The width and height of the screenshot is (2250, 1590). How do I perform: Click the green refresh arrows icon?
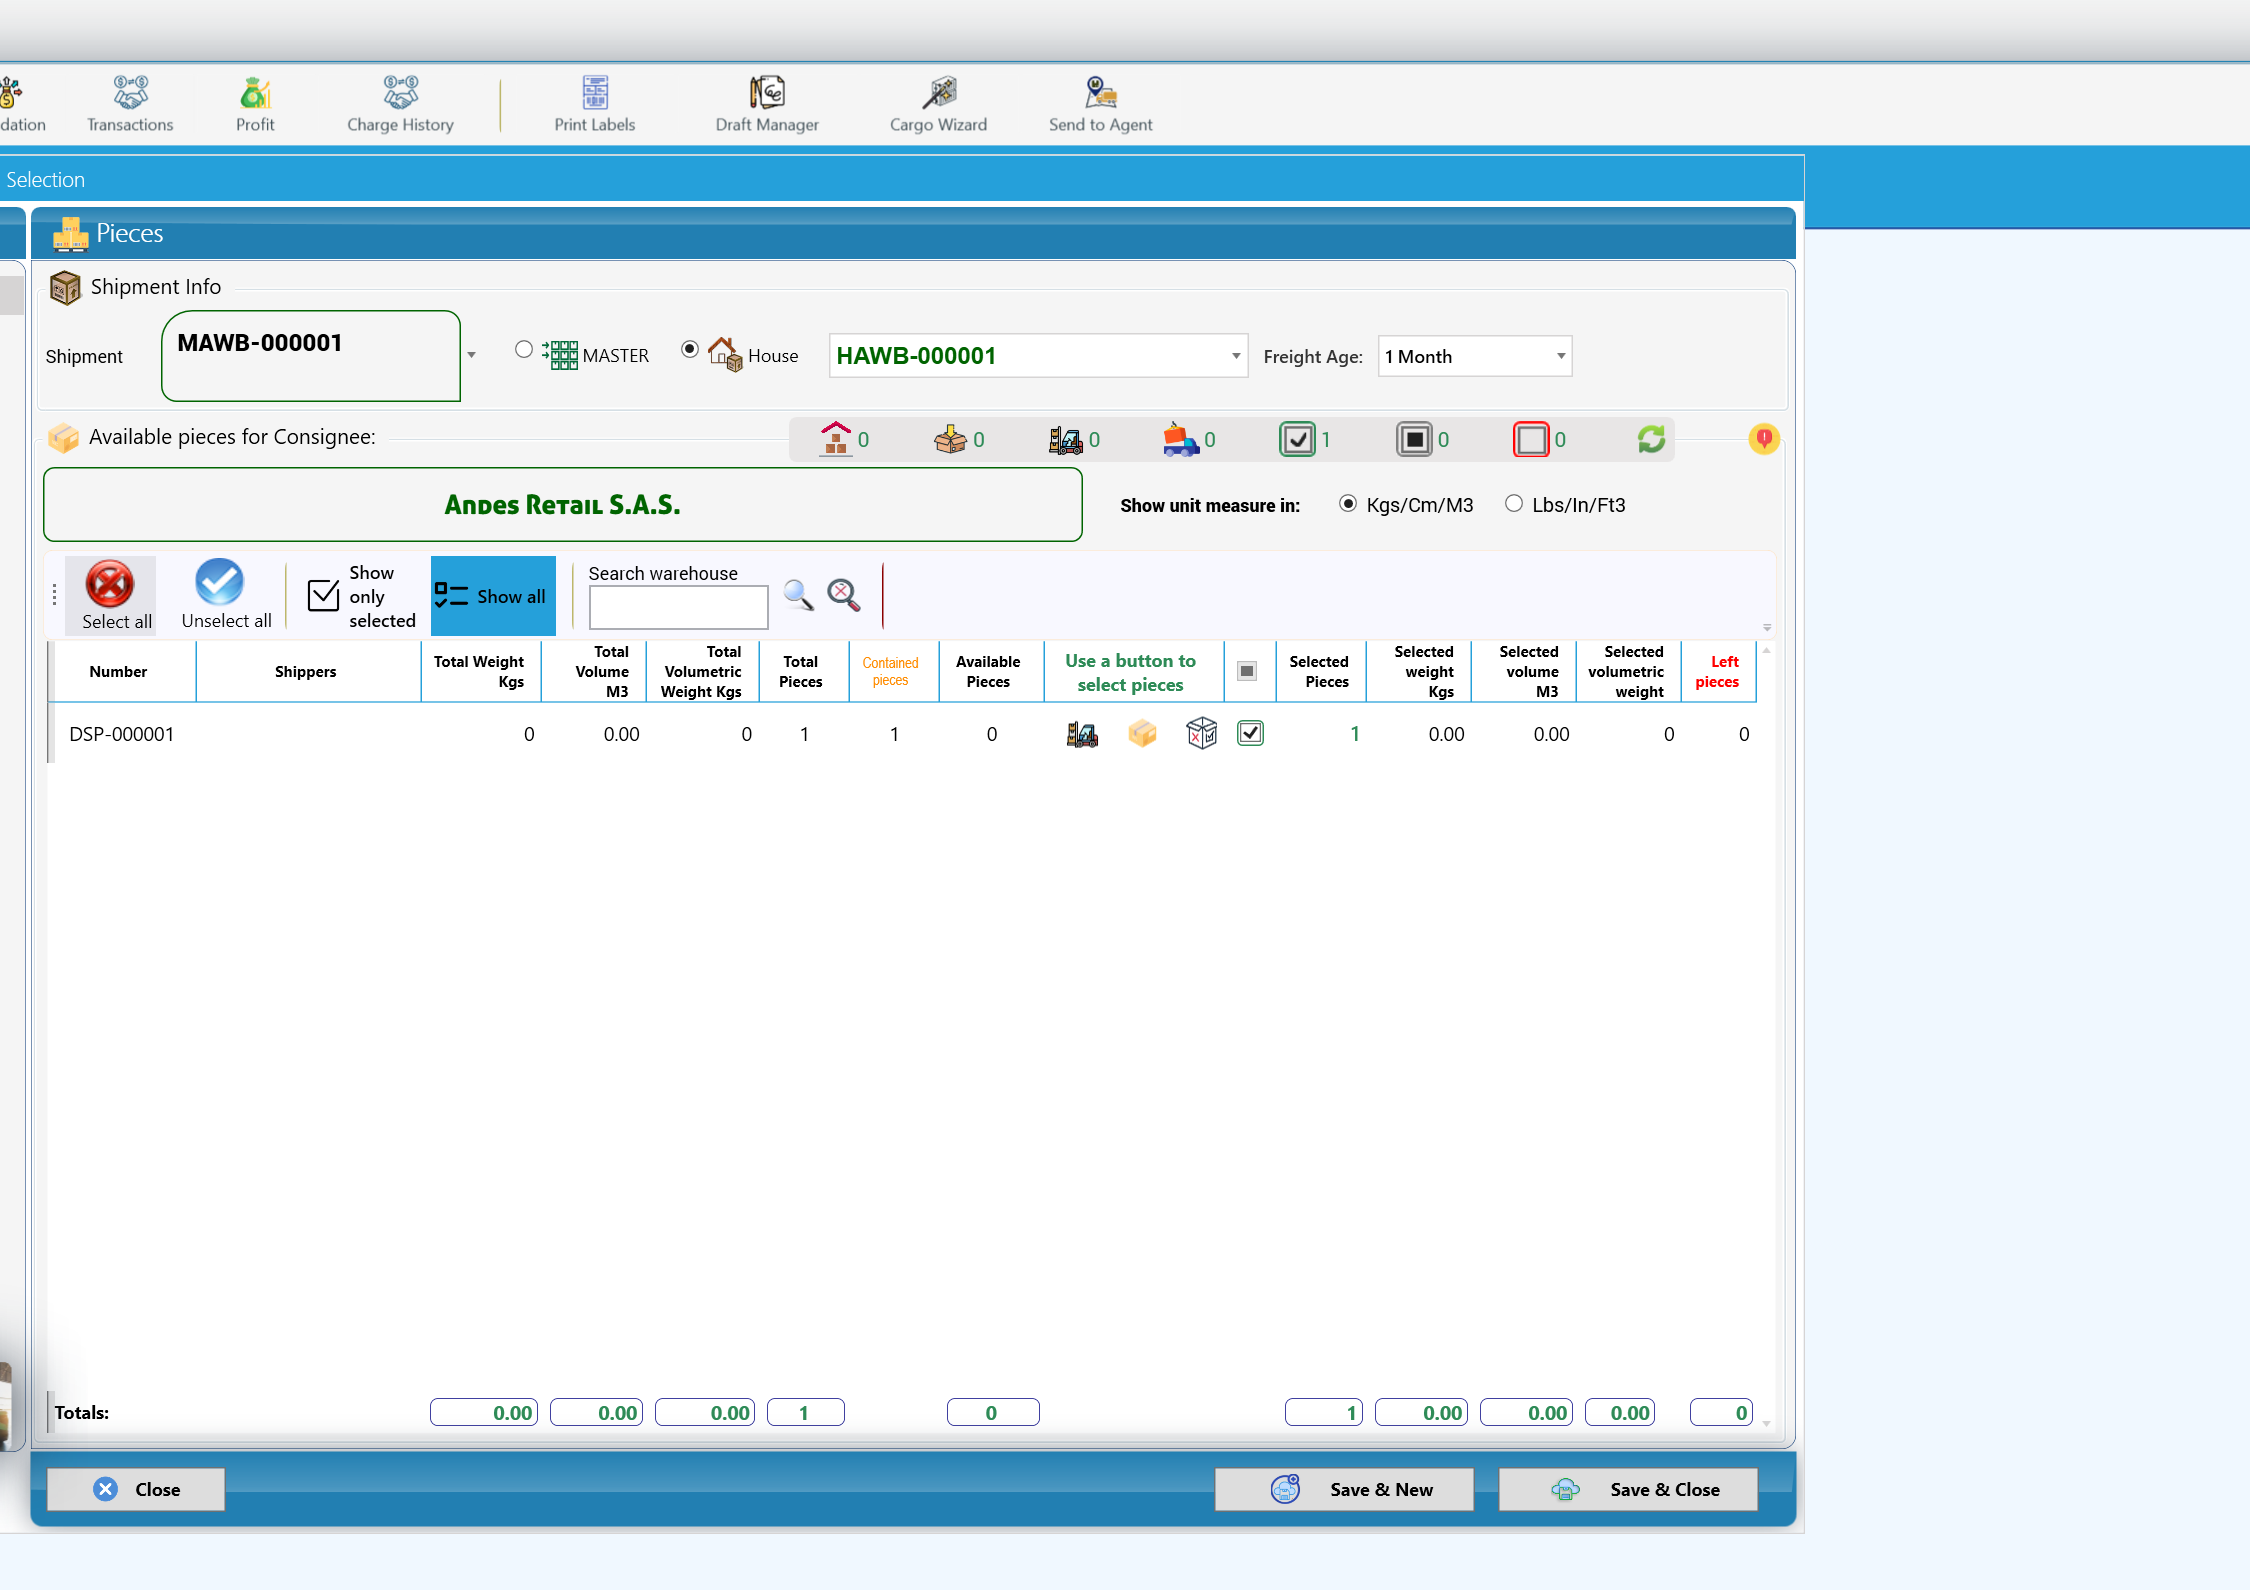pos(1651,439)
